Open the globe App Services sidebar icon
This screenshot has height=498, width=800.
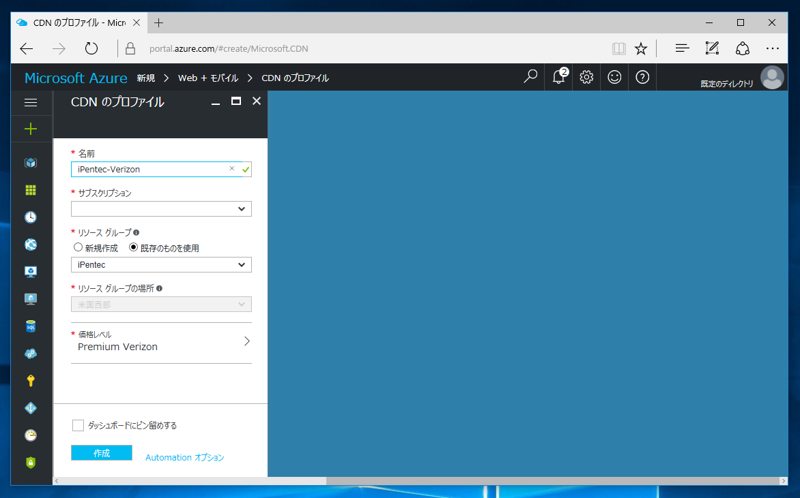(x=31, y=244)
